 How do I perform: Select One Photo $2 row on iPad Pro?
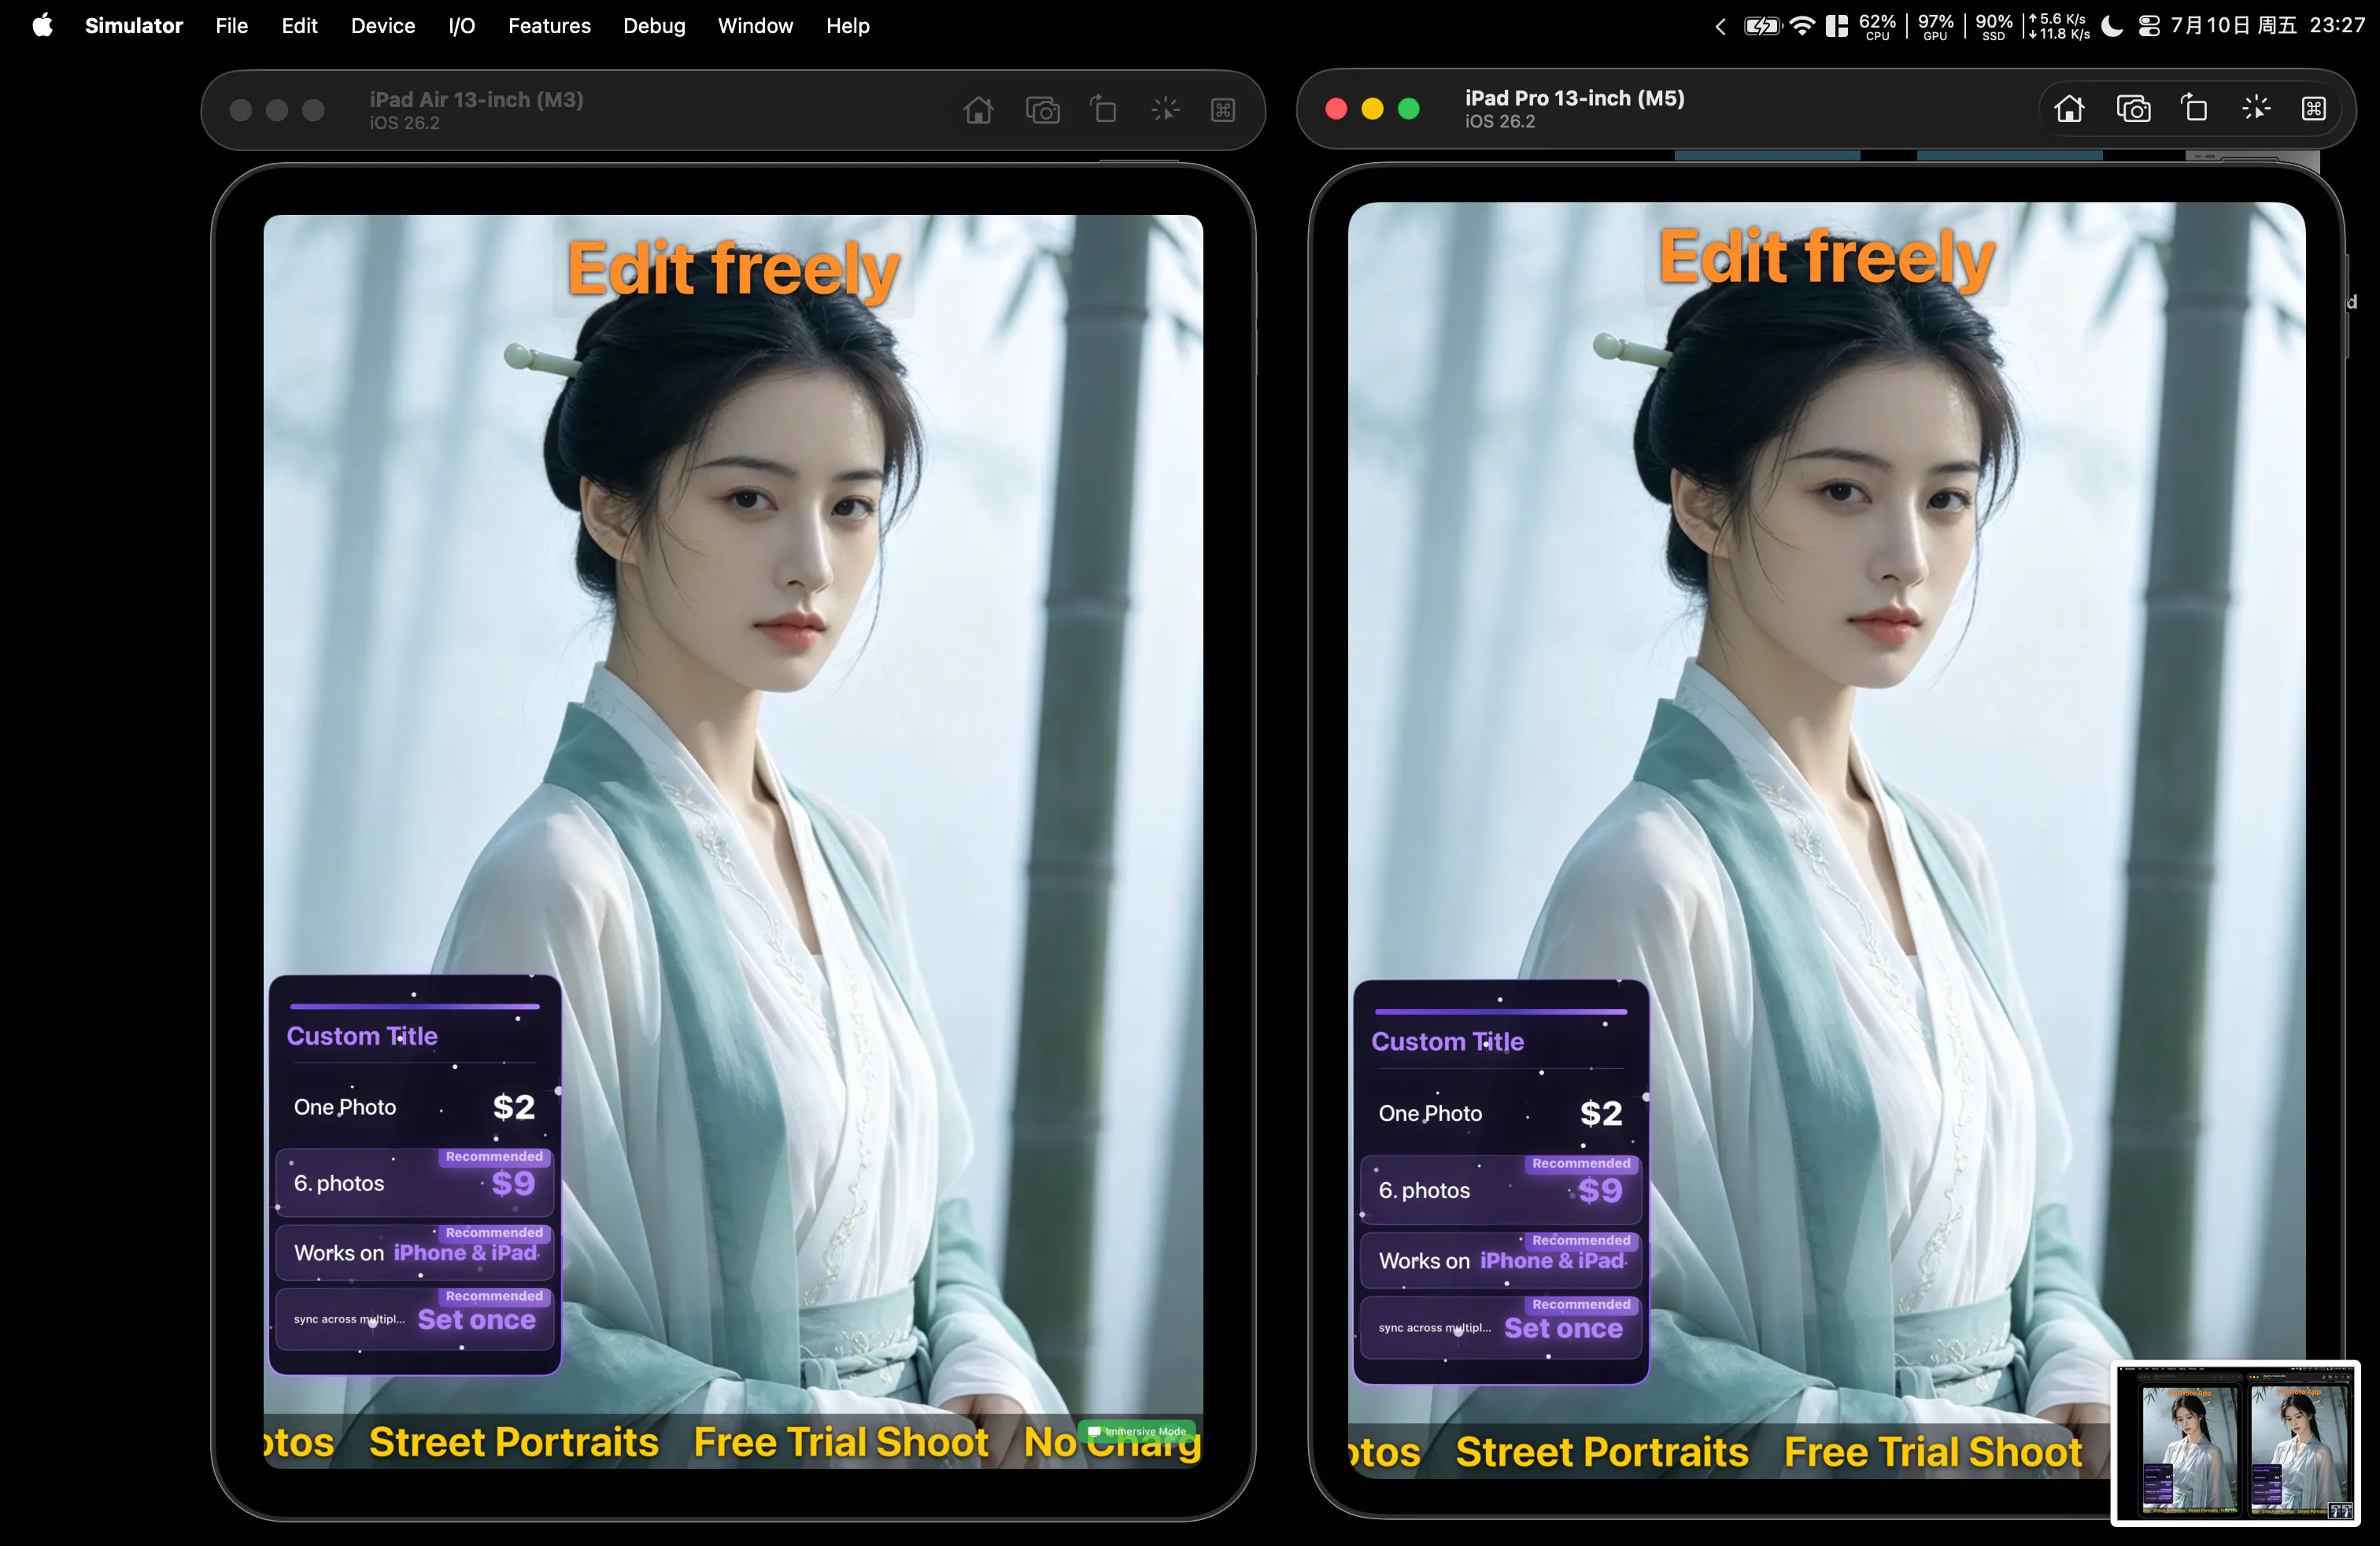tap(1500, 1113)
